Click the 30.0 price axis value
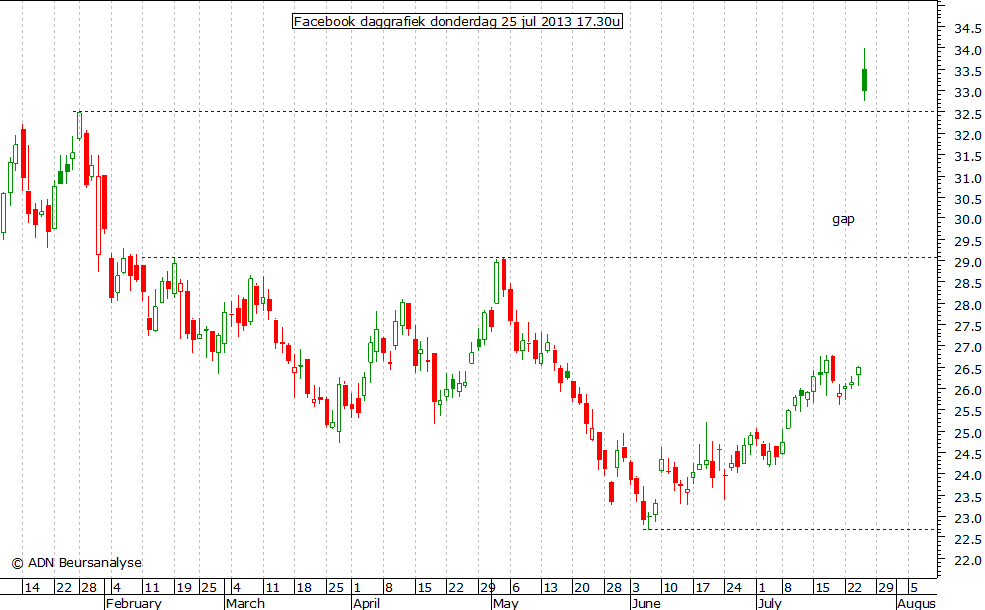 point(968,220)
